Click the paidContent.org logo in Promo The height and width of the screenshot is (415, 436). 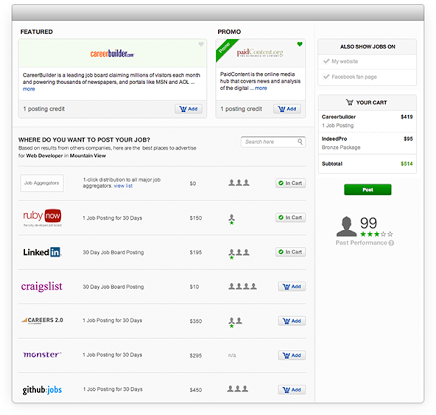pos(260,53)
